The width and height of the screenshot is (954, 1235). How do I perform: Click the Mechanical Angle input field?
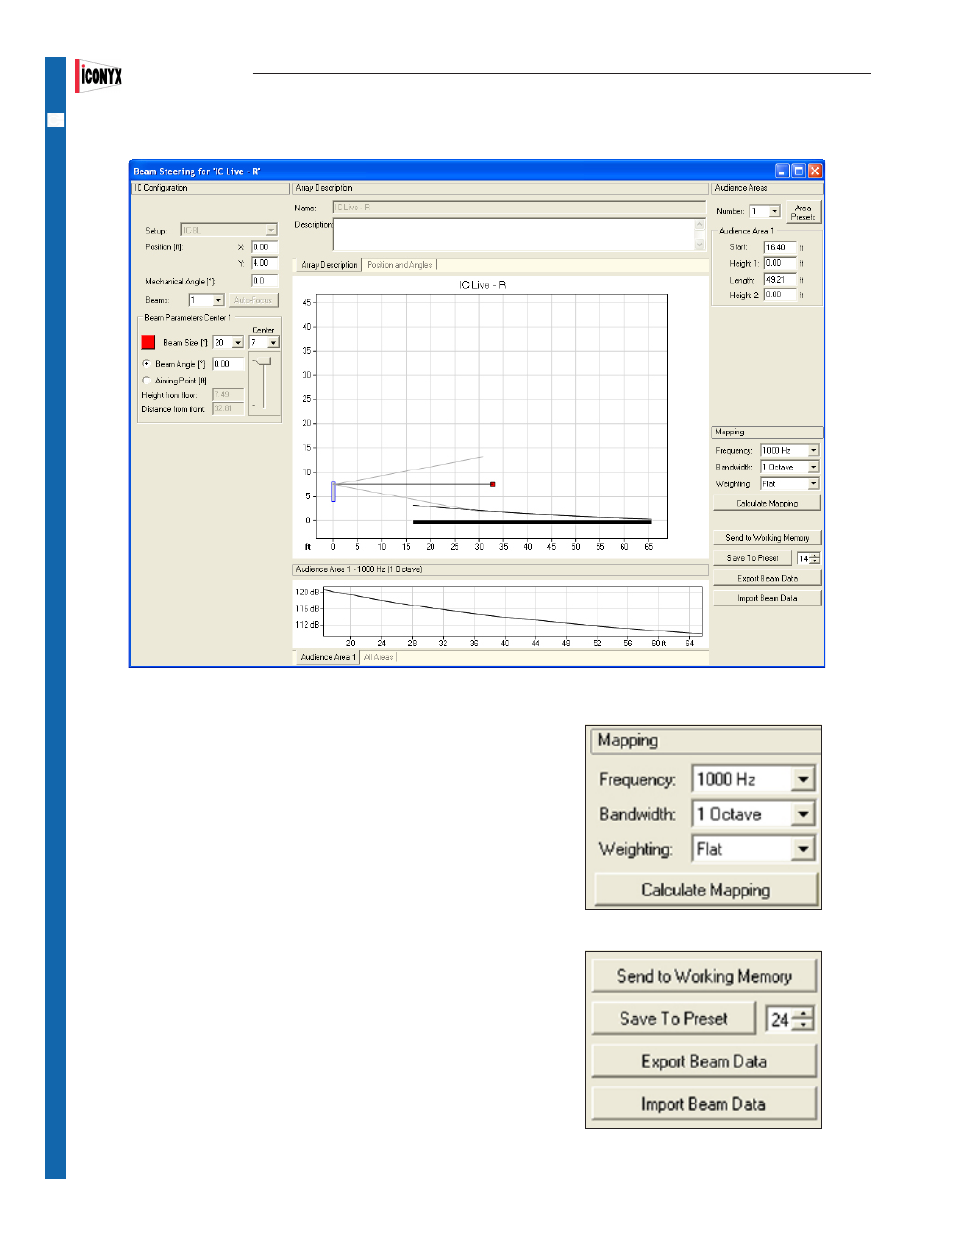click(x=264, y=281)
